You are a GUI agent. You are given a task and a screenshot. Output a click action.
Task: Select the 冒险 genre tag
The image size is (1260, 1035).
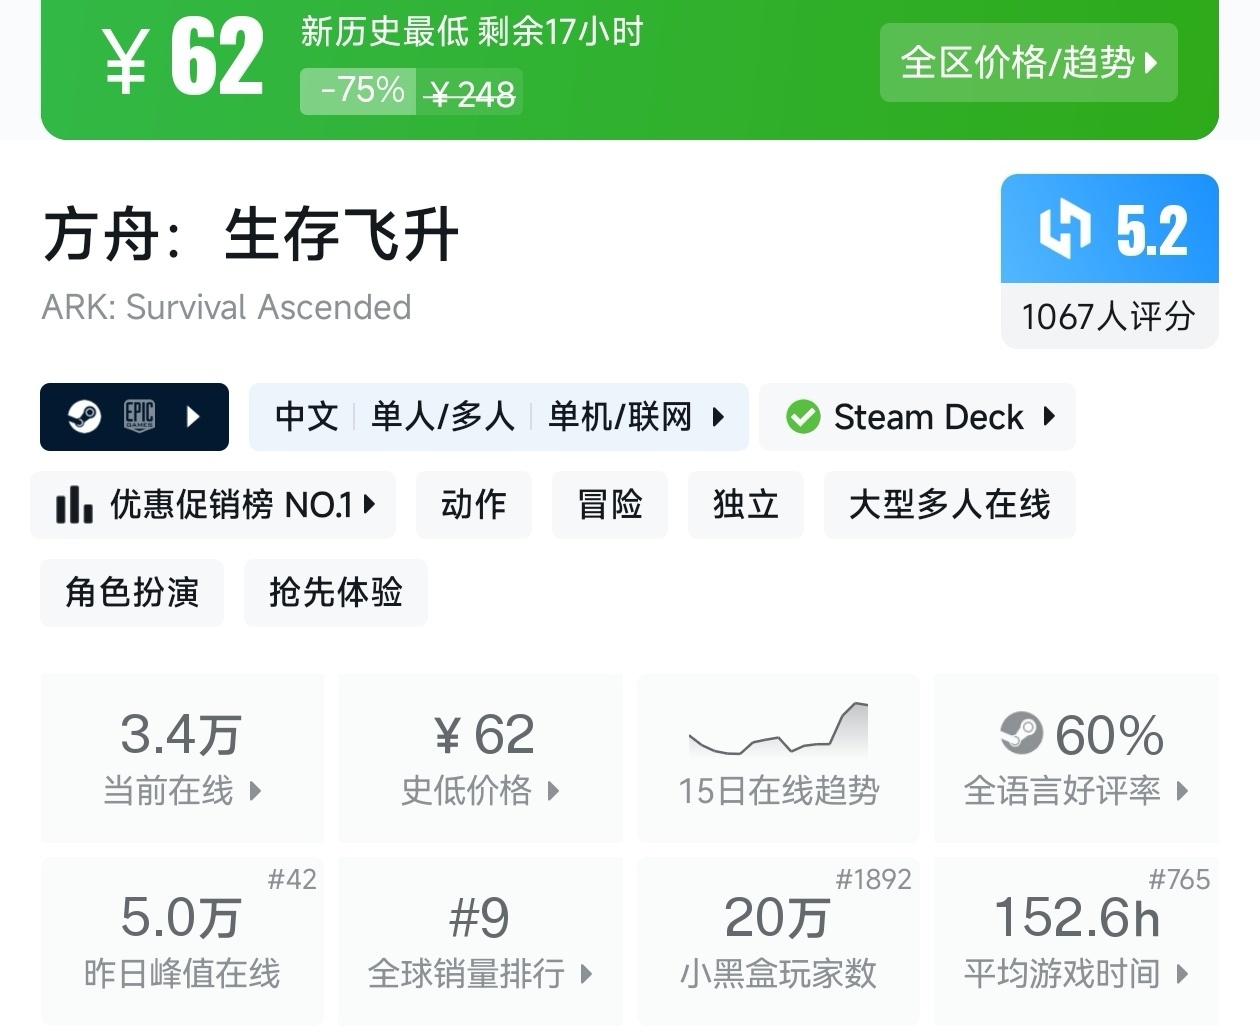[x=610, y=505]
